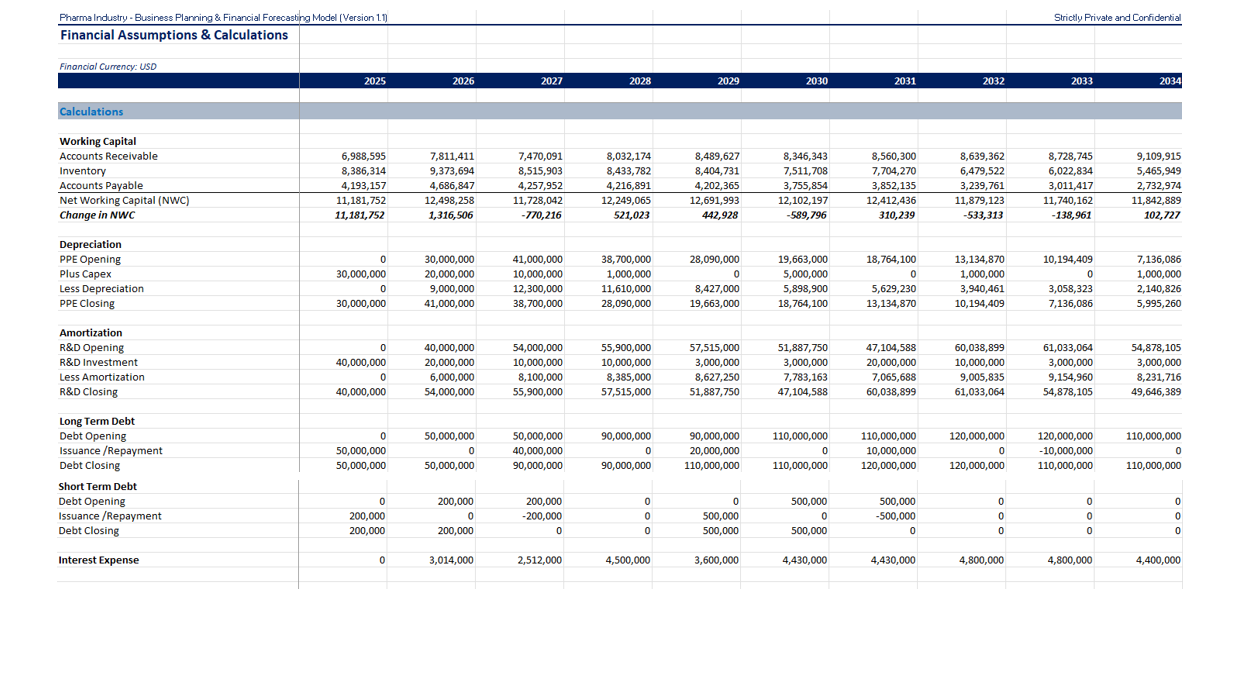Click Long Term Debt 2033 repayment -10,000,000
This screenshot has height=693, width=1236.
[1065, 451]
